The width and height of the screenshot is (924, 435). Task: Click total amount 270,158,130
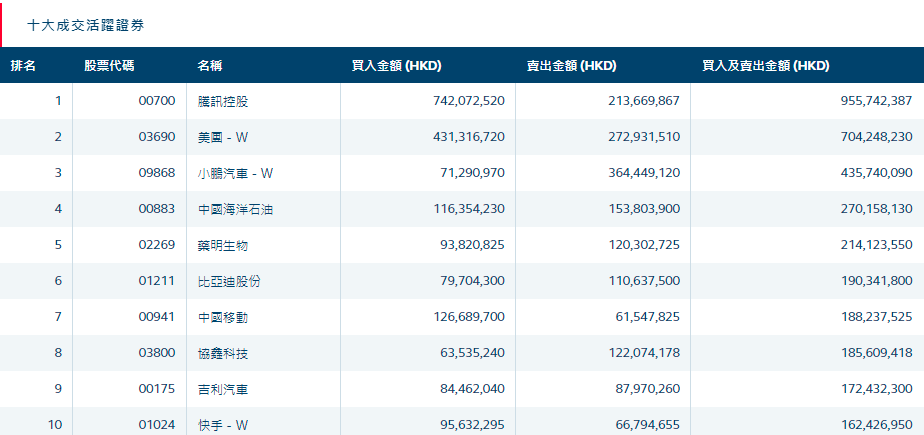tap(876, 209)
